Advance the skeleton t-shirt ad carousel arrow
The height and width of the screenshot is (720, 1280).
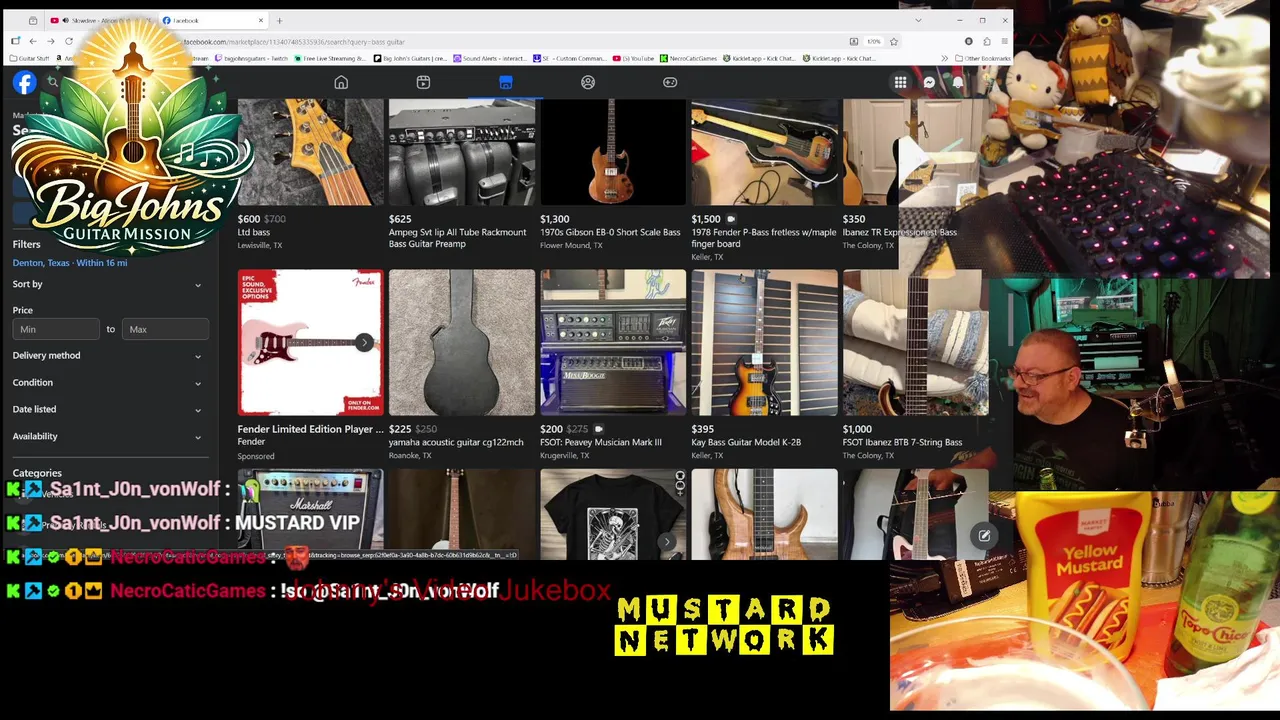pyautogui.click(x=667, y=542)
